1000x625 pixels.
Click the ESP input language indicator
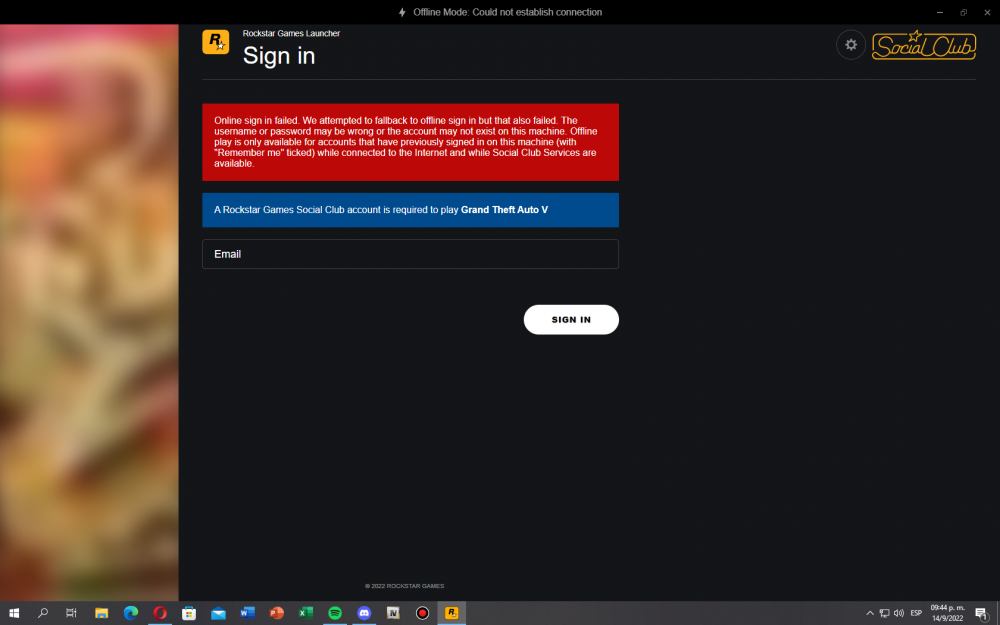(x=916, y=613)
